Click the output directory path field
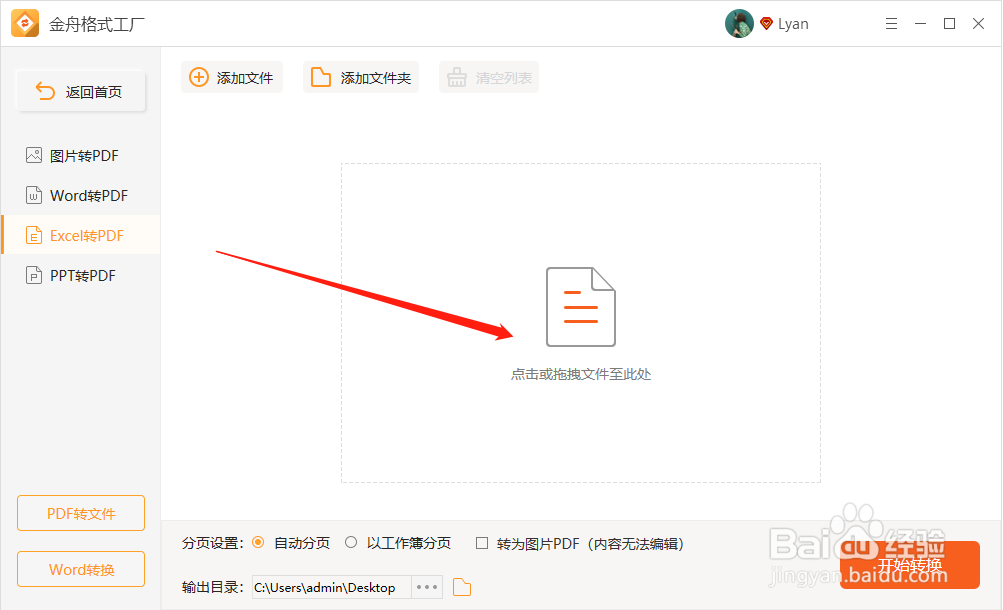1003x610 pixels. [x=330, y=587]
